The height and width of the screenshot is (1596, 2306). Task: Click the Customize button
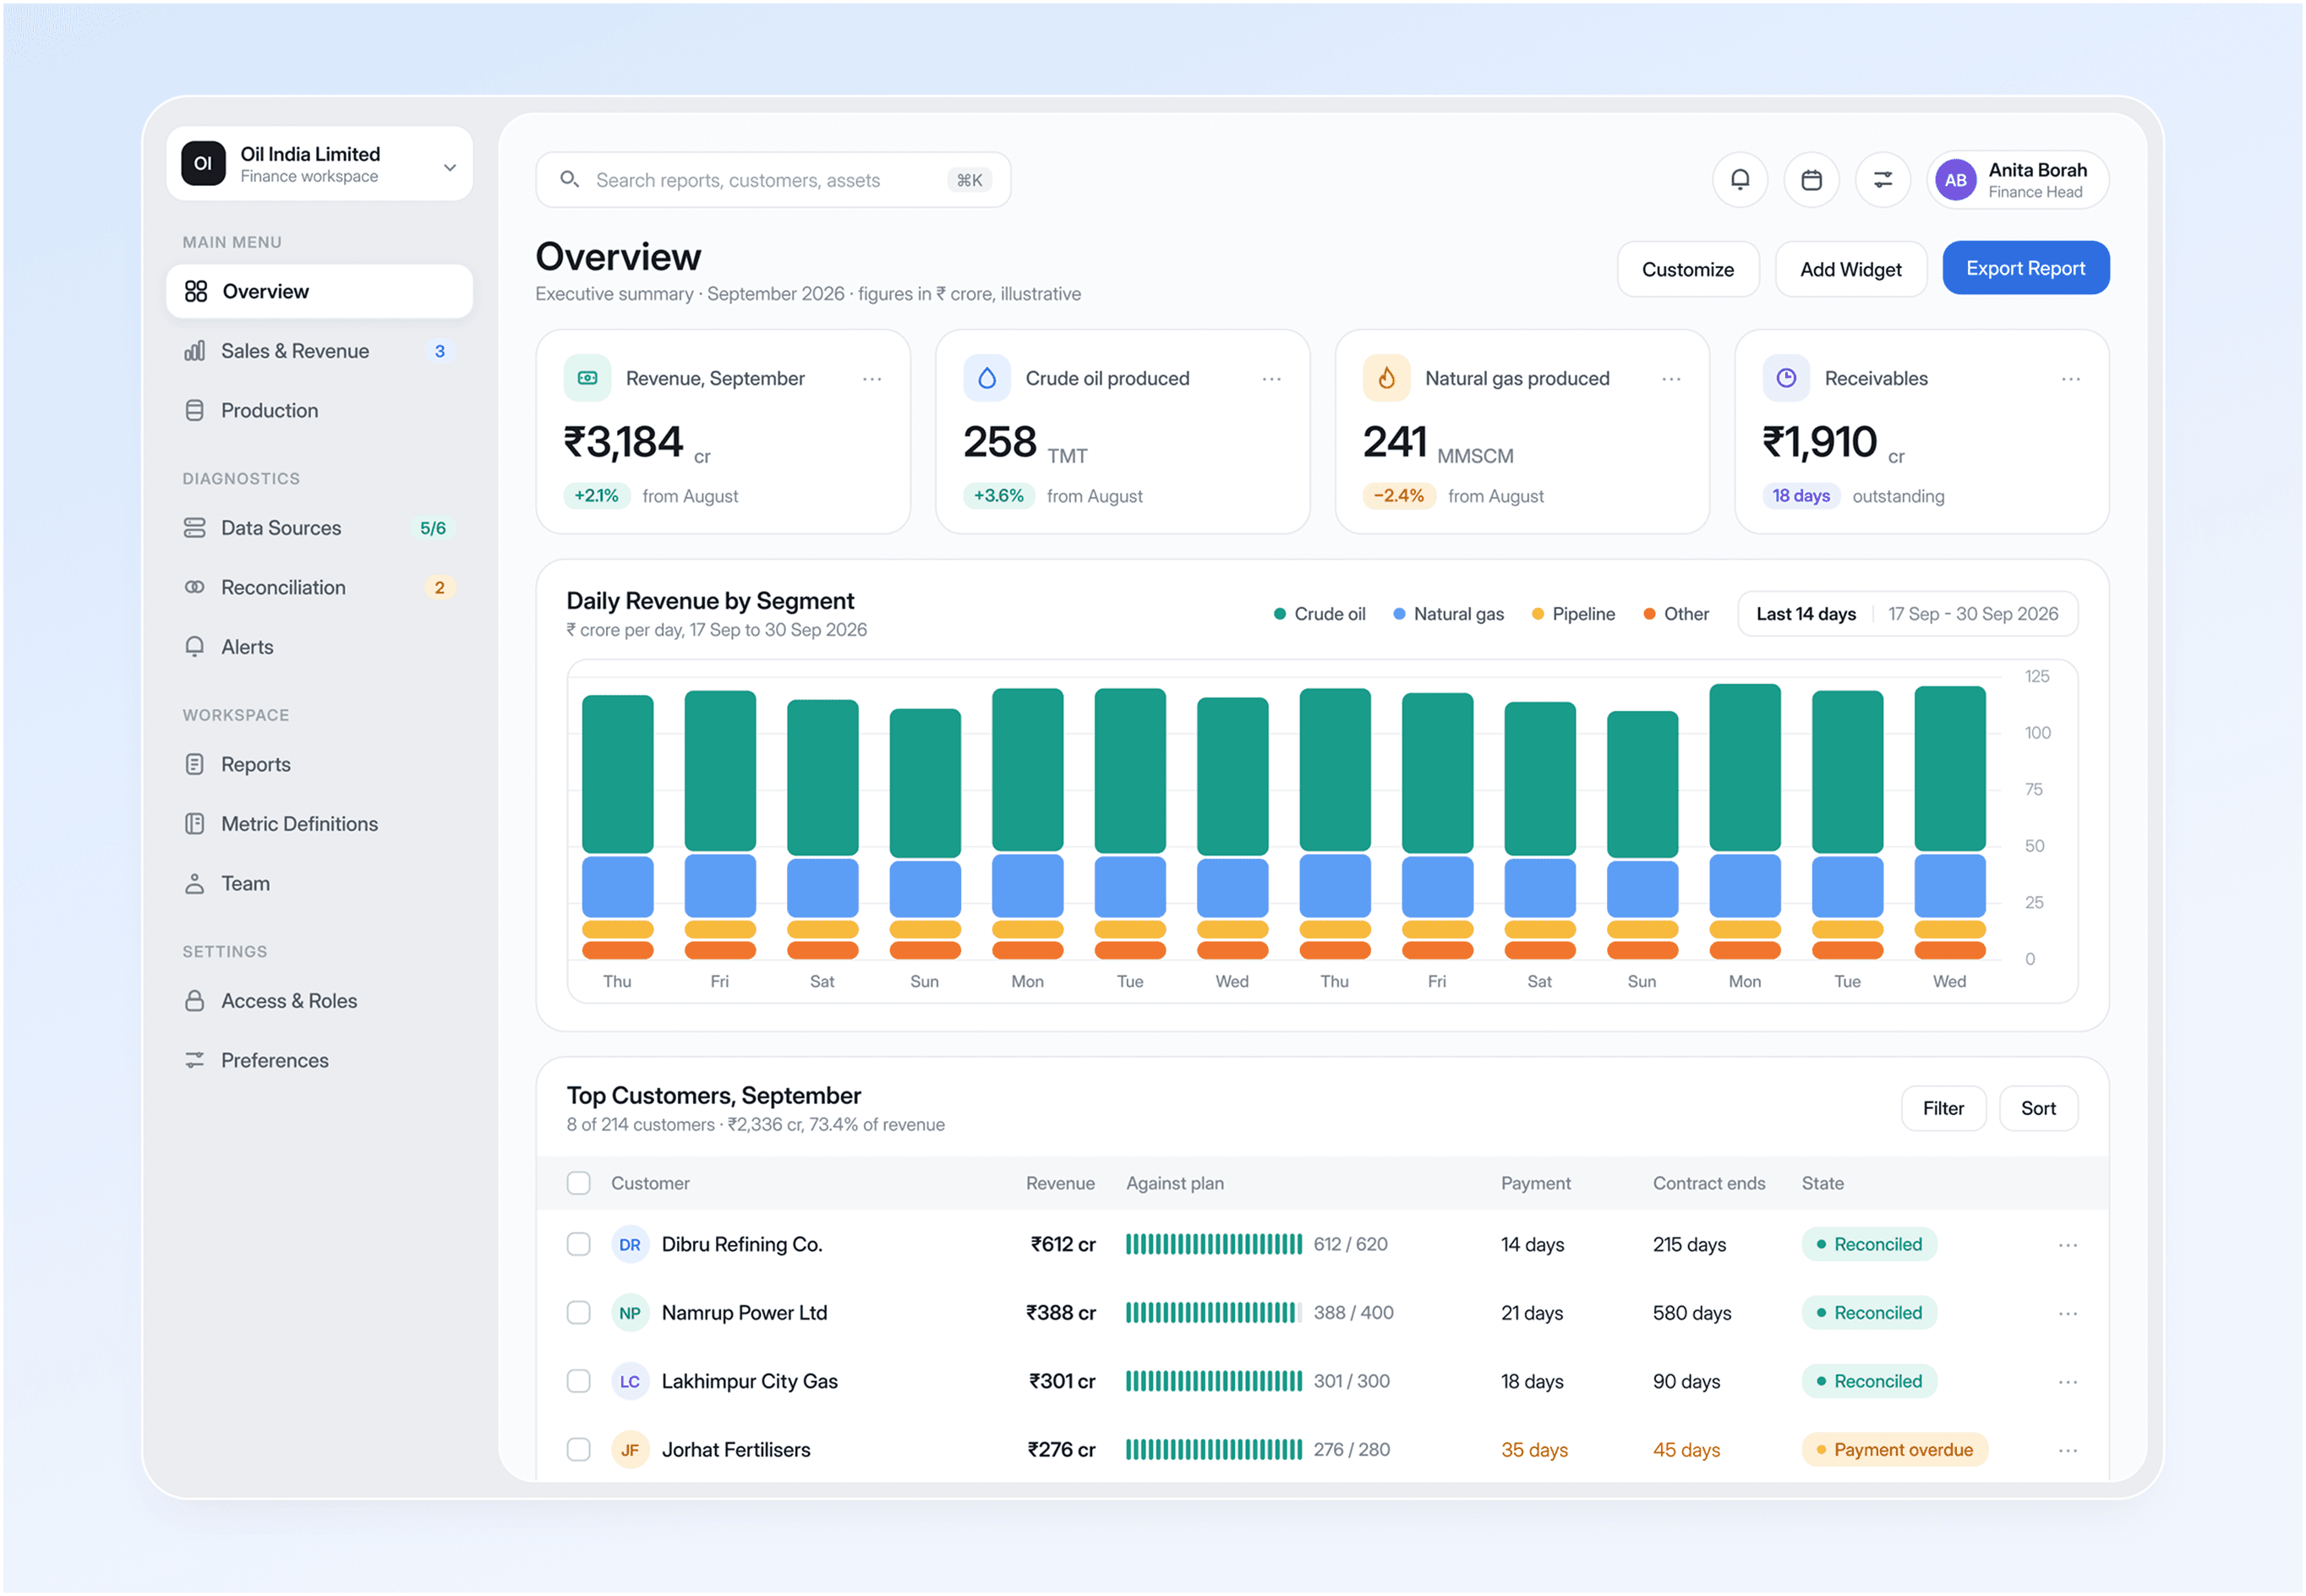point(1687,269)
